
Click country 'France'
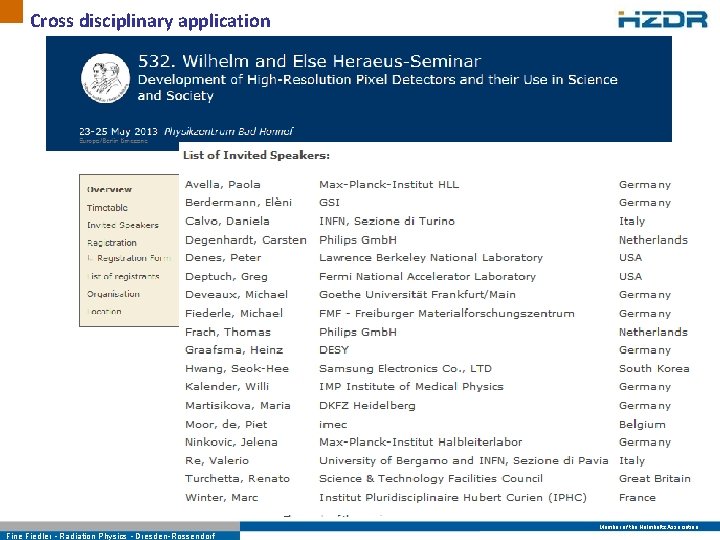pyautogui.click(x=637, y=497)
